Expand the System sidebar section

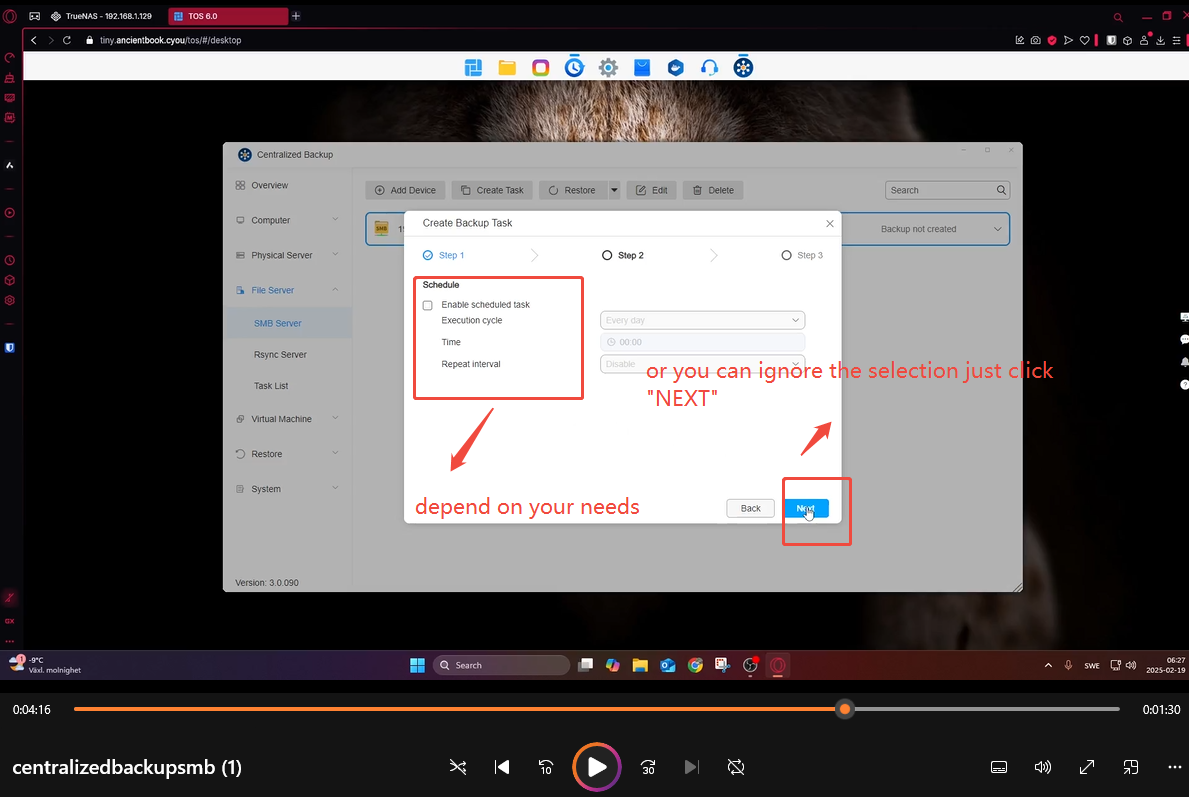(x=335, y=488)
